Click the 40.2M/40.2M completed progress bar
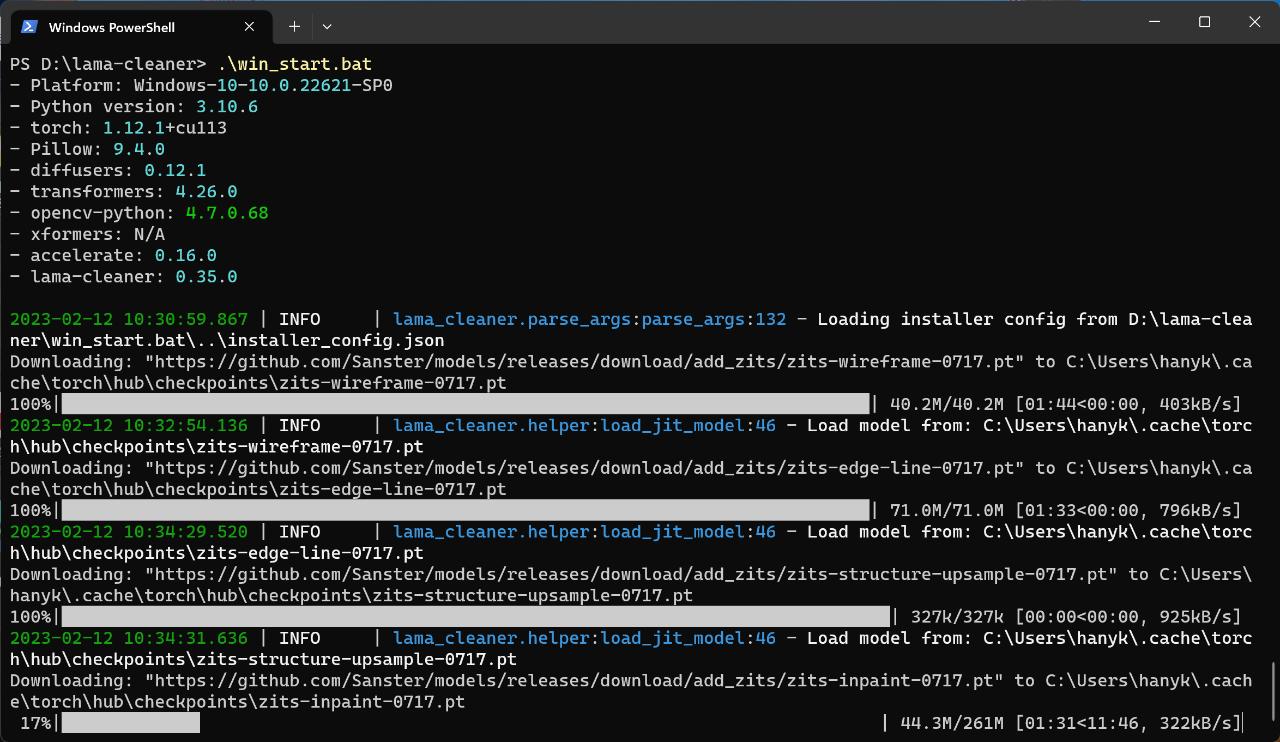Screen dimensions: 1280x742 click(465, 404)
